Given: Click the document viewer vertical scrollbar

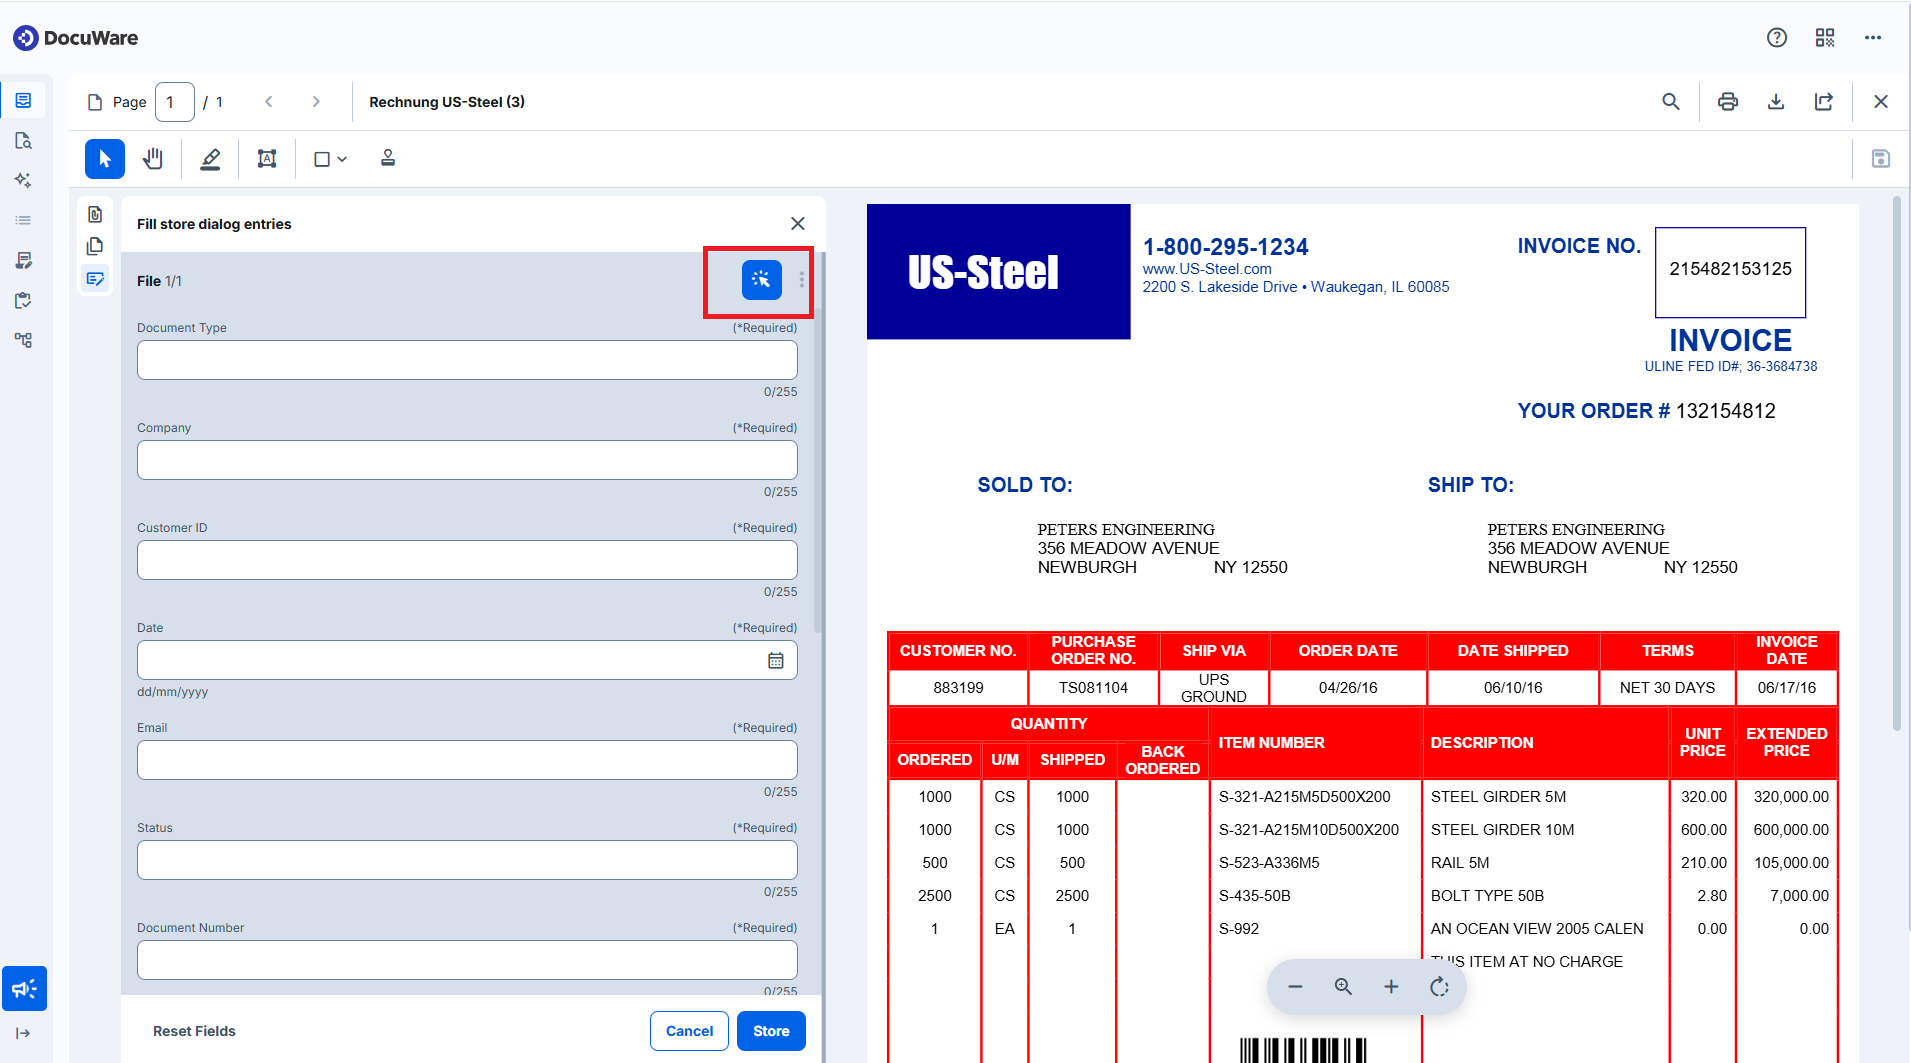Looking at the screenshot, I should [x=1896, y=465].
